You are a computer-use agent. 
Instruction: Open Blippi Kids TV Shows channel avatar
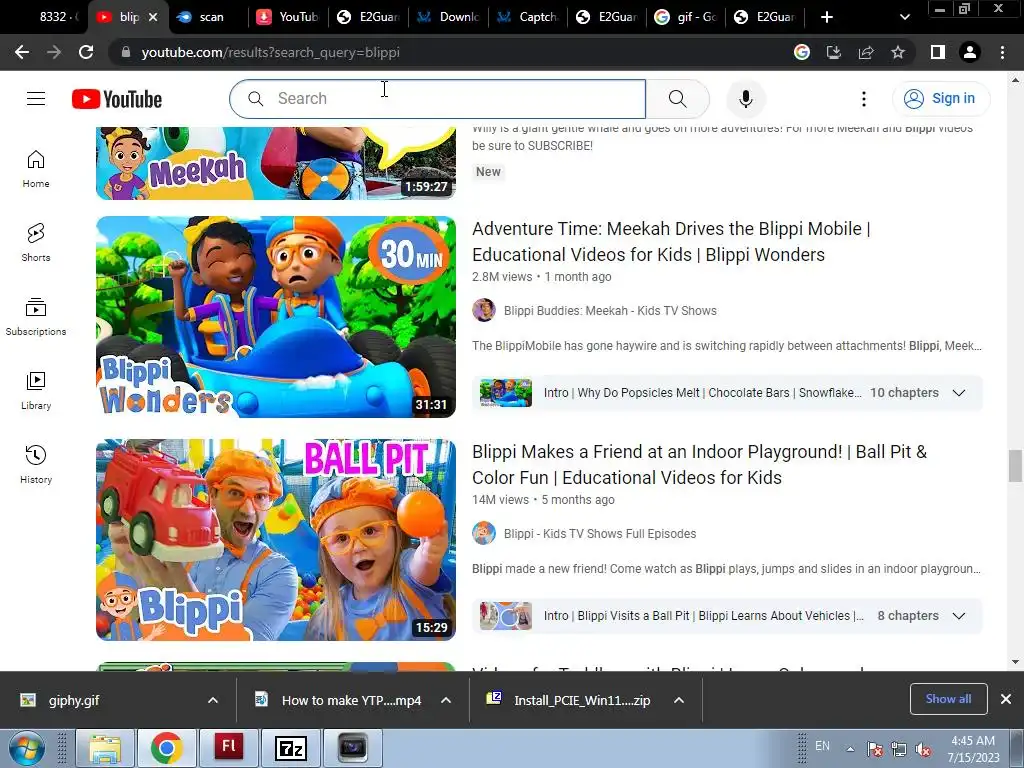(484, 533)
